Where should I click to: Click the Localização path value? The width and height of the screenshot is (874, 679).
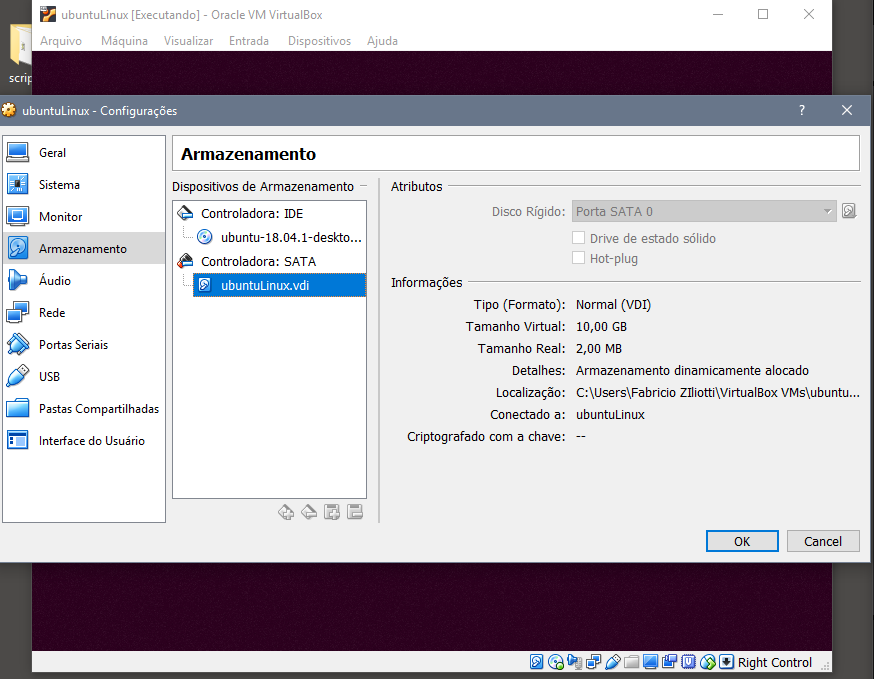pyautogui.click(x=718, y=392)
